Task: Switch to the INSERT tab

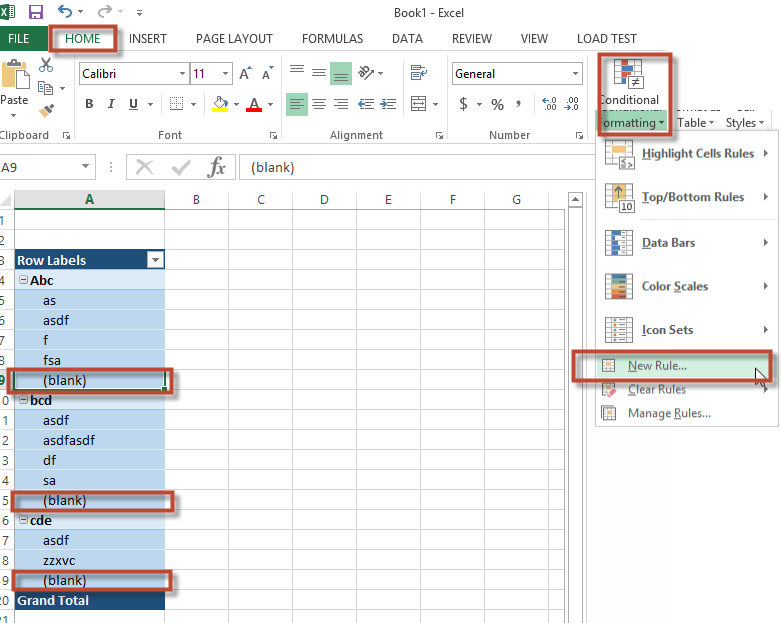Action: point(147,39)
